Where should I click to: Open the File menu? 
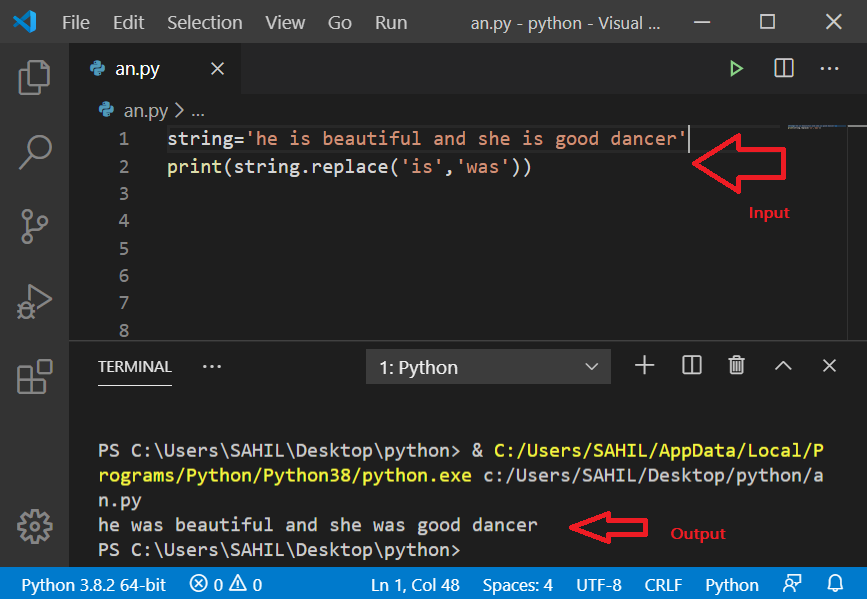click(76, 23)
